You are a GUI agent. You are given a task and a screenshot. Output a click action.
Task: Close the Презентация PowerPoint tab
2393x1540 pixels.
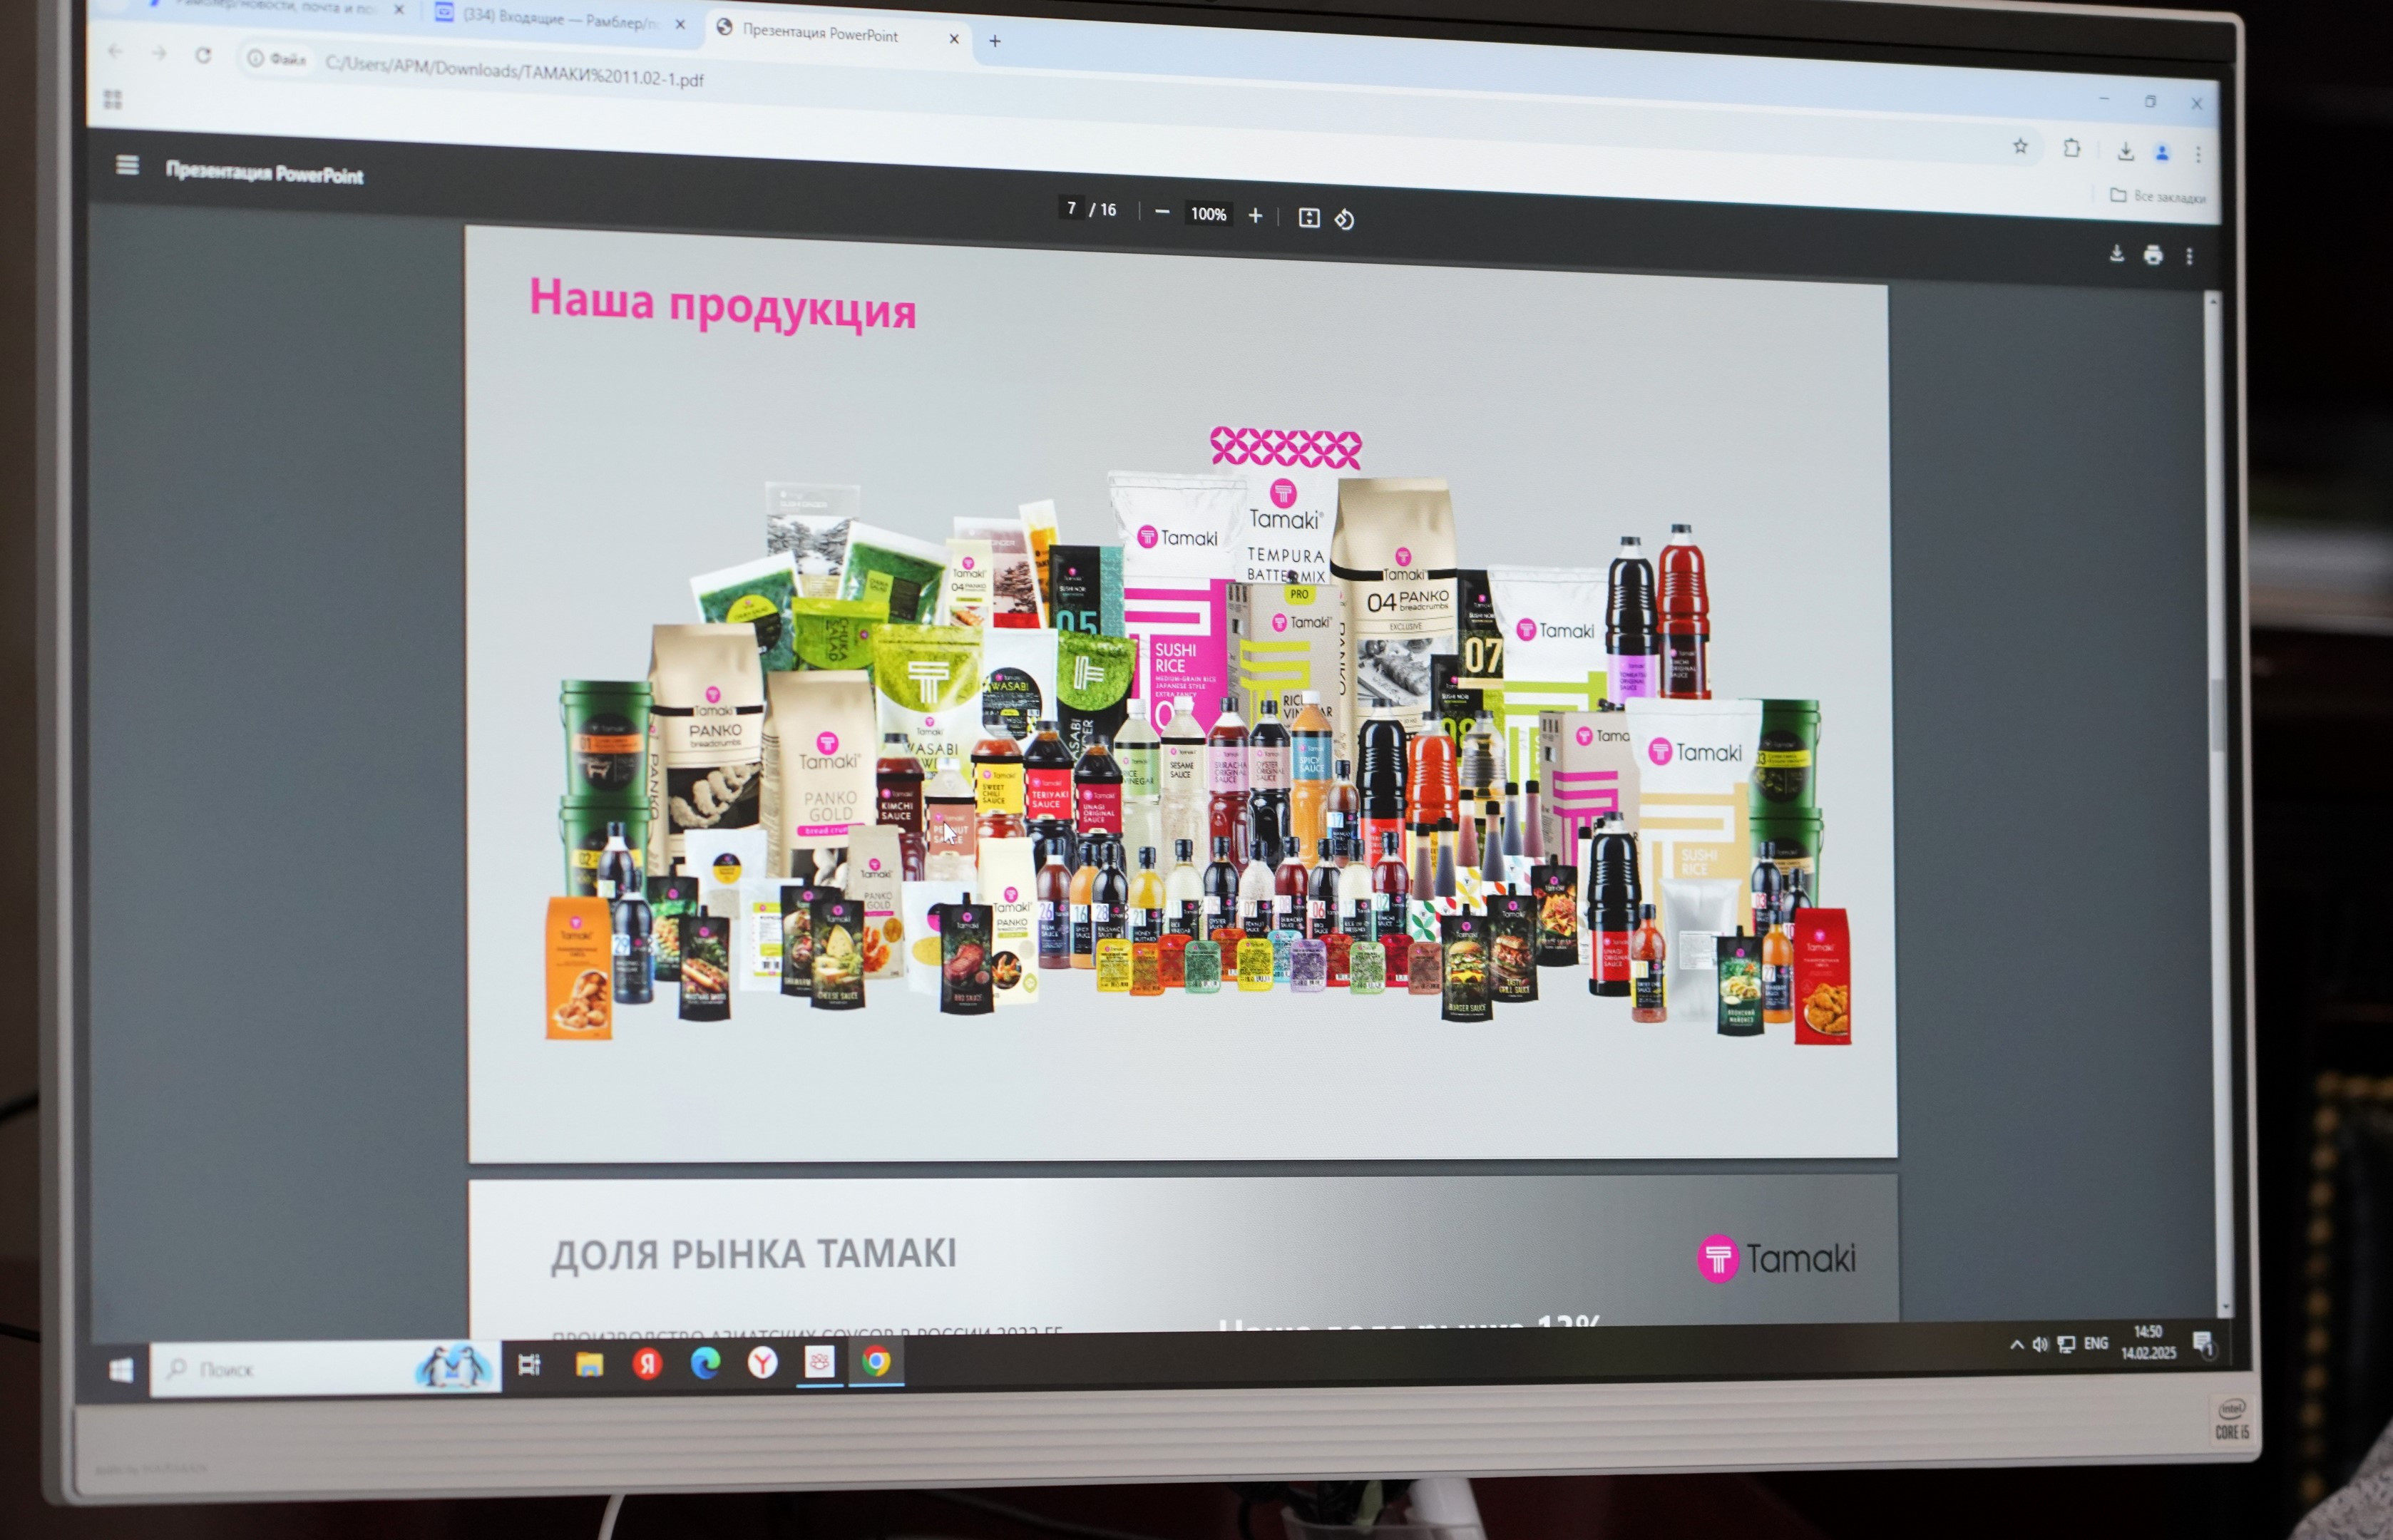coord(954,39)
